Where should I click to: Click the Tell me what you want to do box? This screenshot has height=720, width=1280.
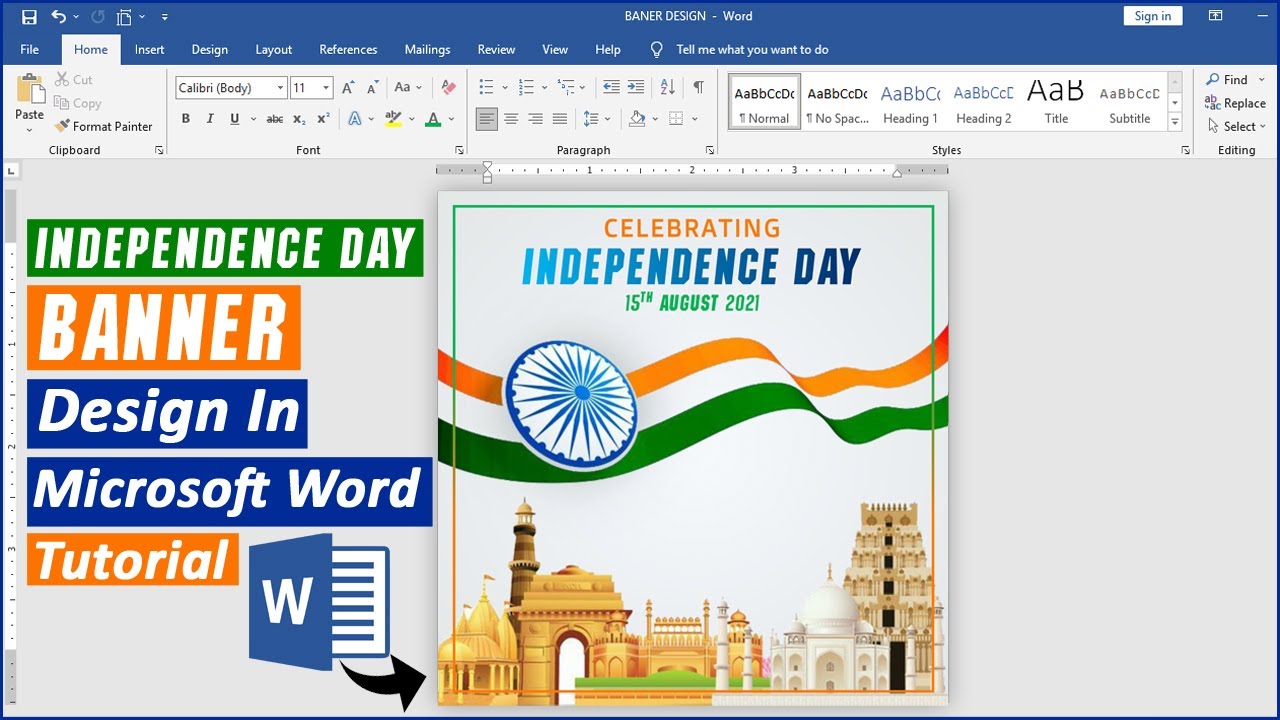pos(752,49)
